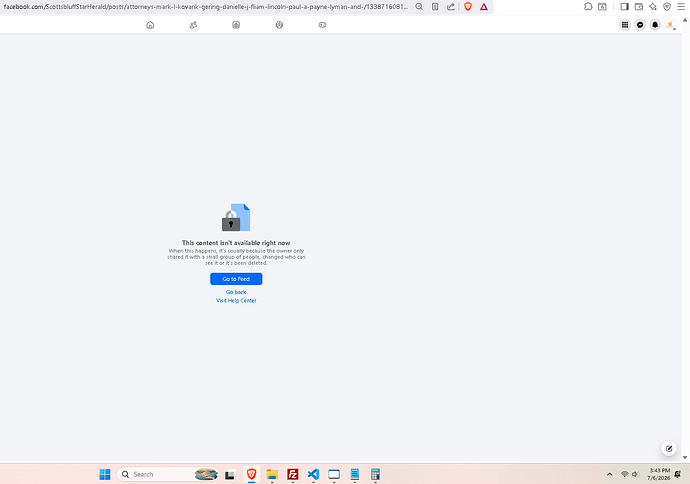
Task: Toggle Brave Shields lion icon in address bar
Action: (468, 7)
